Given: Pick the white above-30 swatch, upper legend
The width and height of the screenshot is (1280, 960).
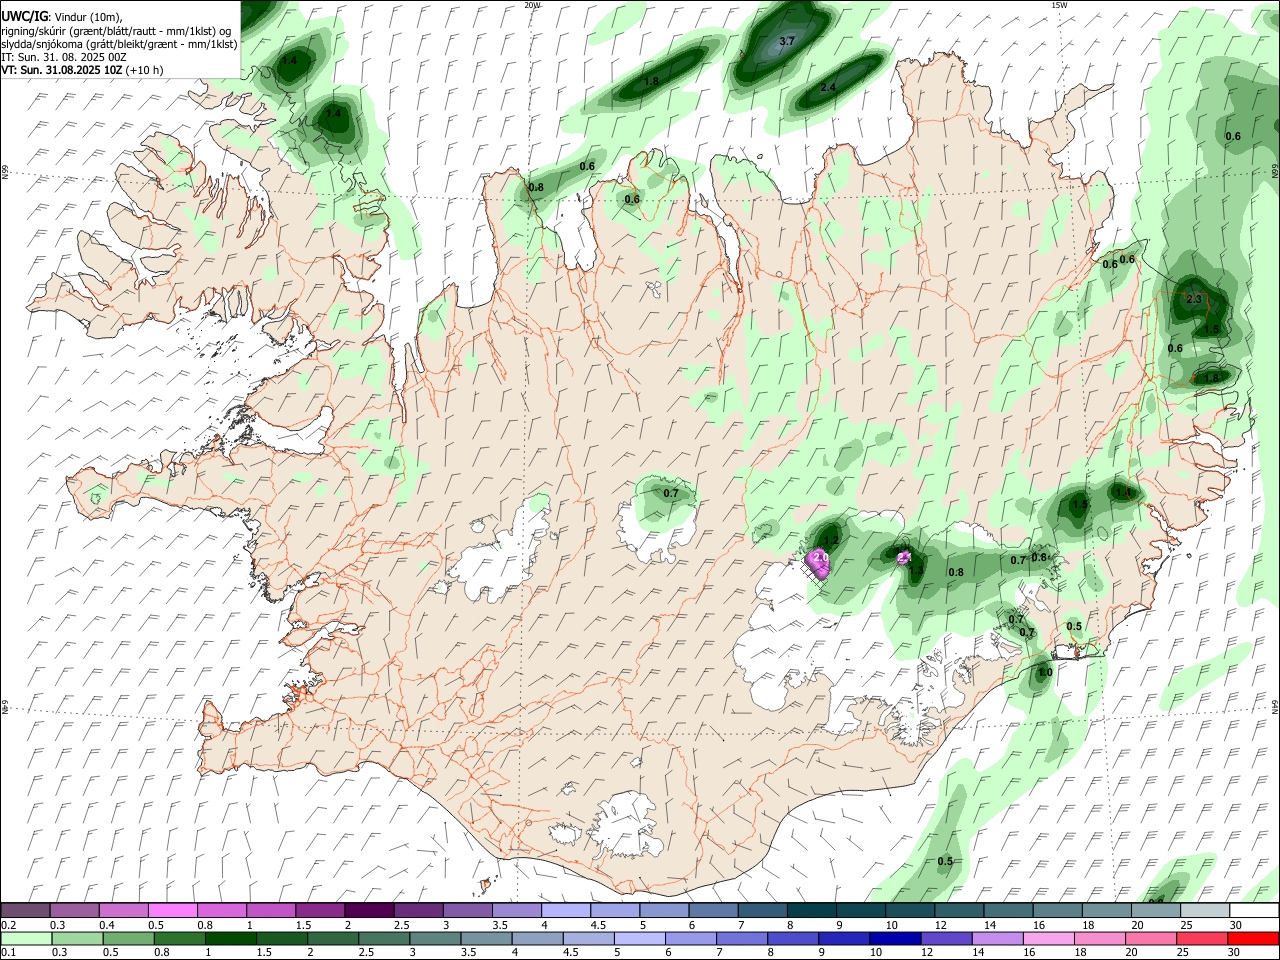Looking at the screenshot, I should point(1255,911).
